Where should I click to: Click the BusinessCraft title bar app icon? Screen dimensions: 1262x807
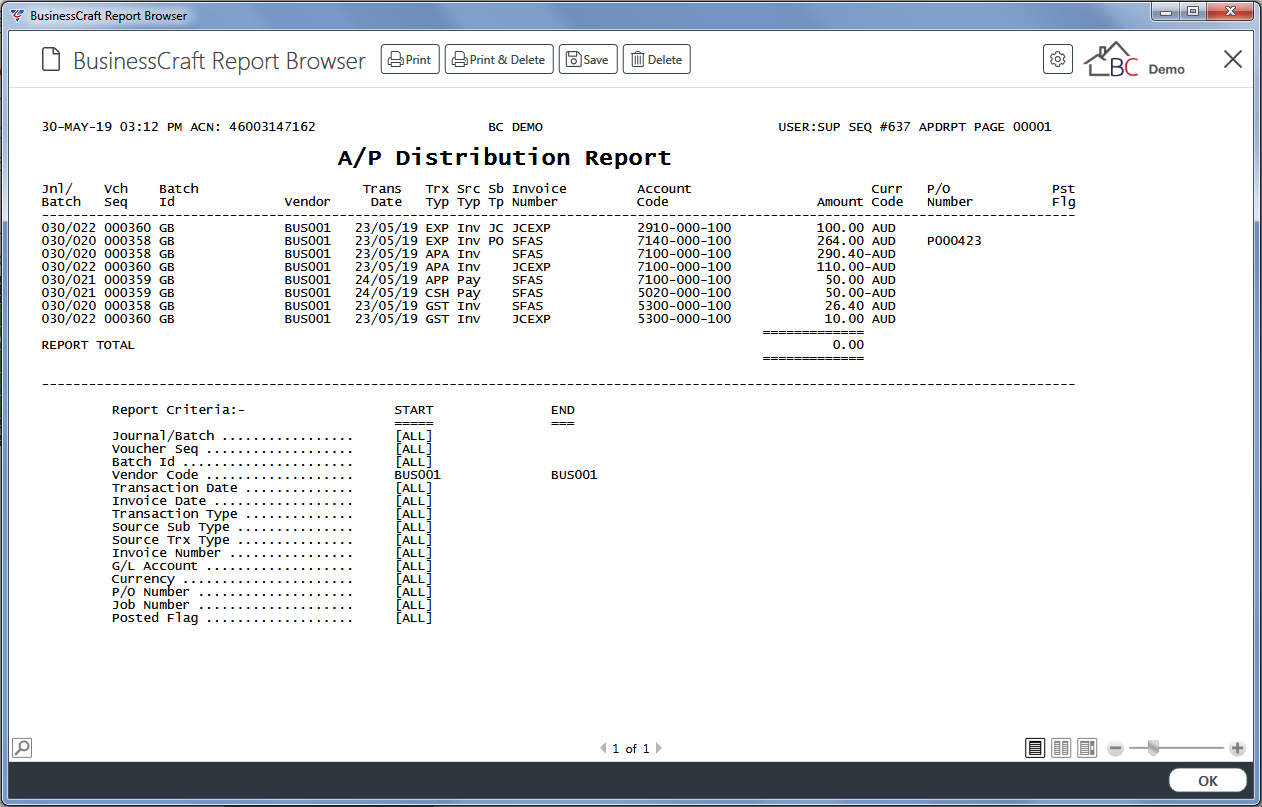tap(16, 15)
